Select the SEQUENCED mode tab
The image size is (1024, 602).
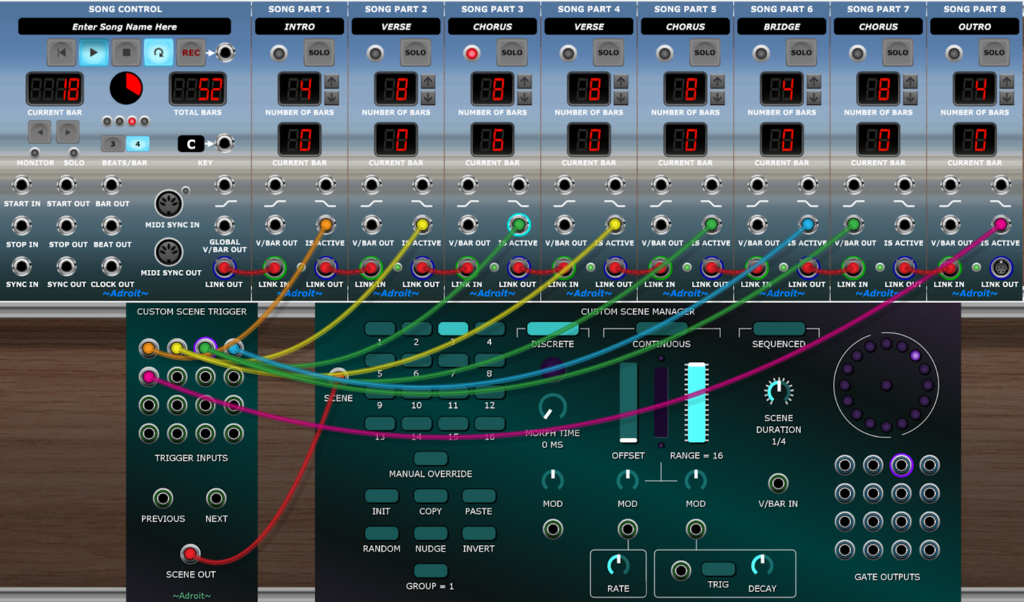[x=779, y=329]
